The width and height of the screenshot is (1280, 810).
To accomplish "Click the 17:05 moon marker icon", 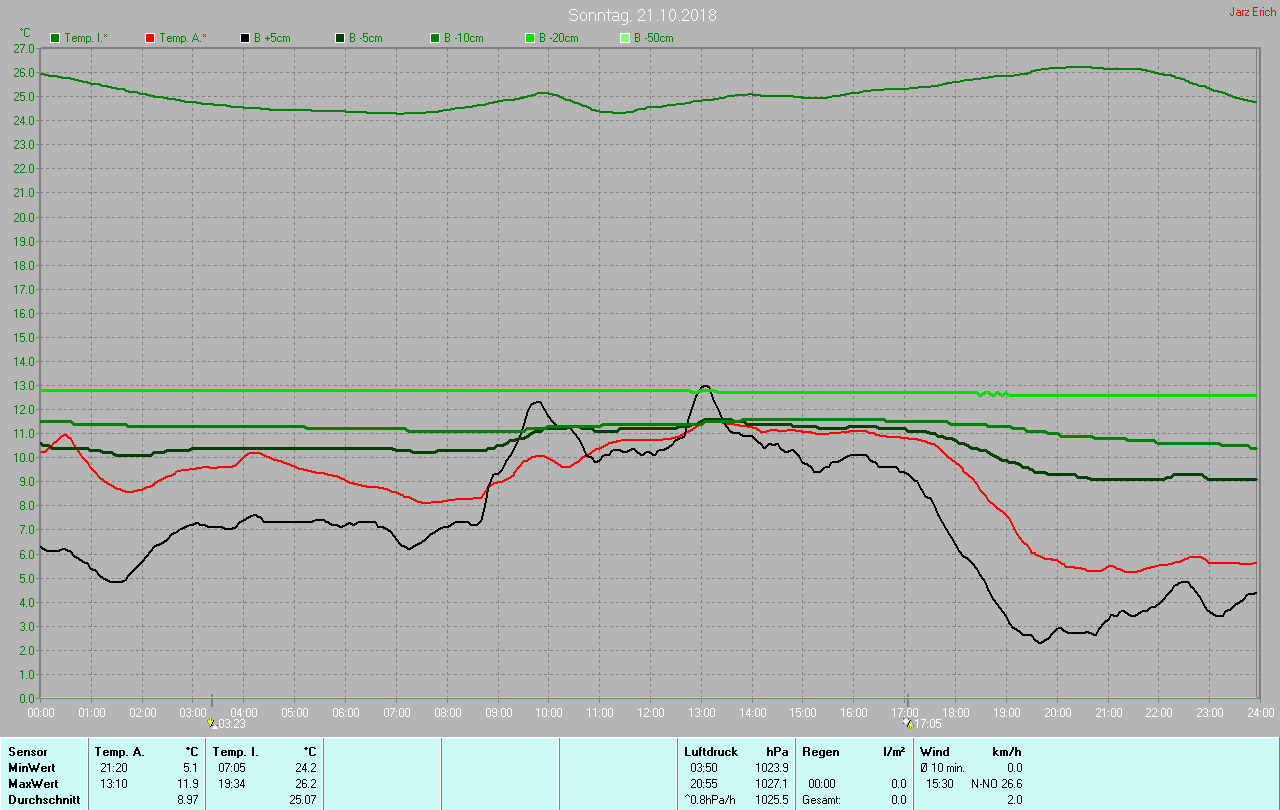I will coord(907,722).
